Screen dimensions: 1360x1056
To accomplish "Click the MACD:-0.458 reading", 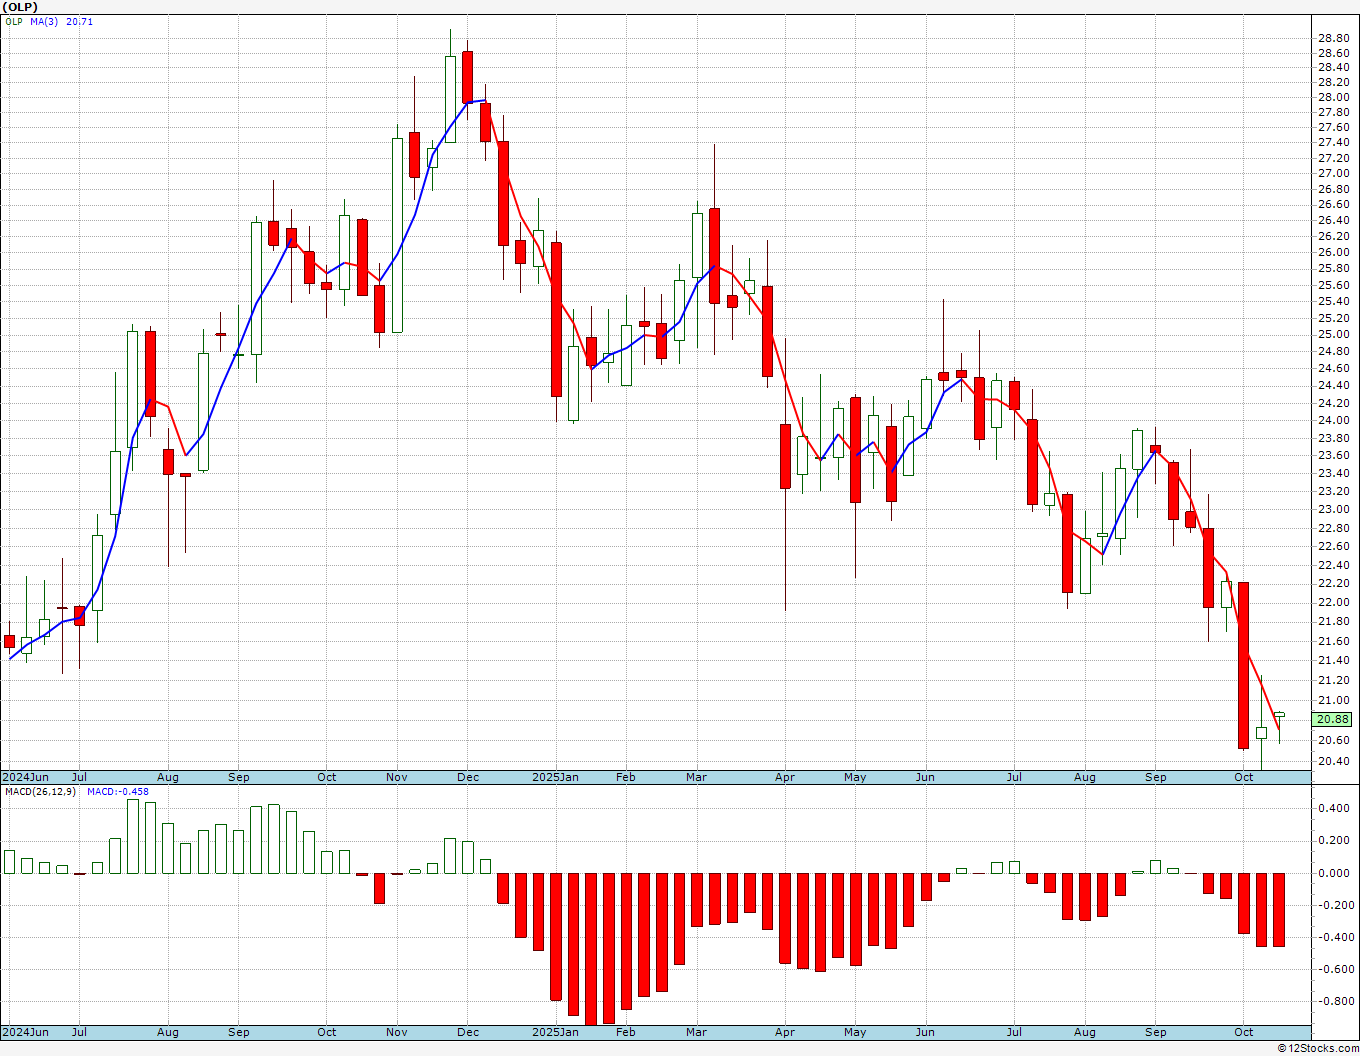I will click(117, 791).
